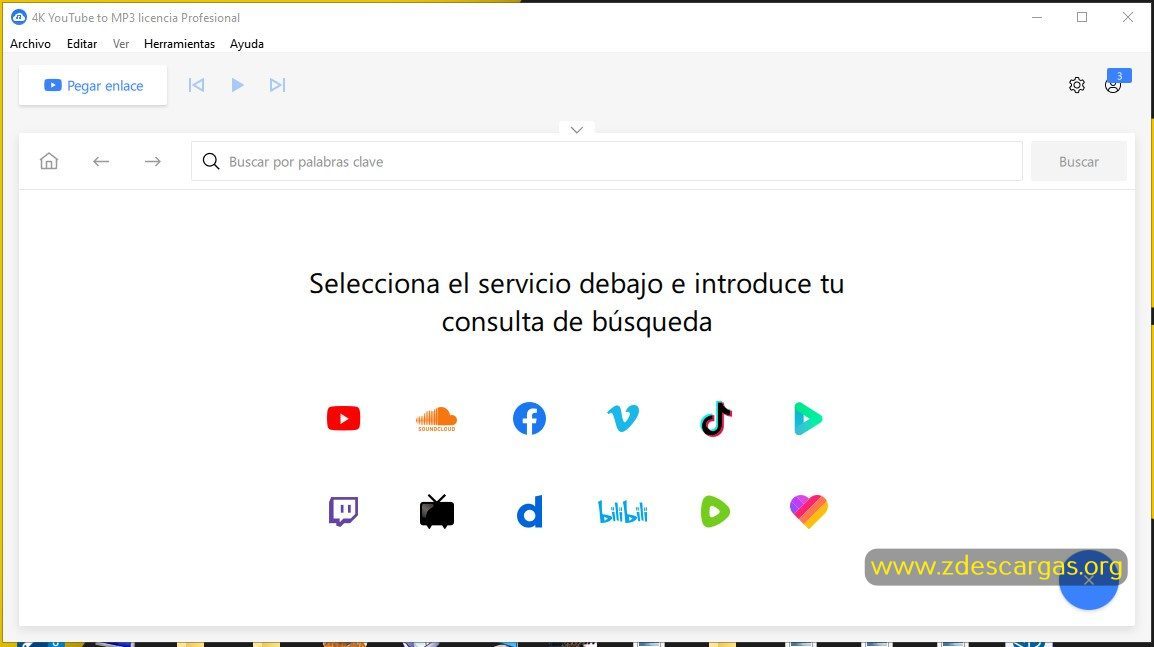Select the green-blue play triangle service icon
The image size is (1154, 647).
[x=808, y=419]
